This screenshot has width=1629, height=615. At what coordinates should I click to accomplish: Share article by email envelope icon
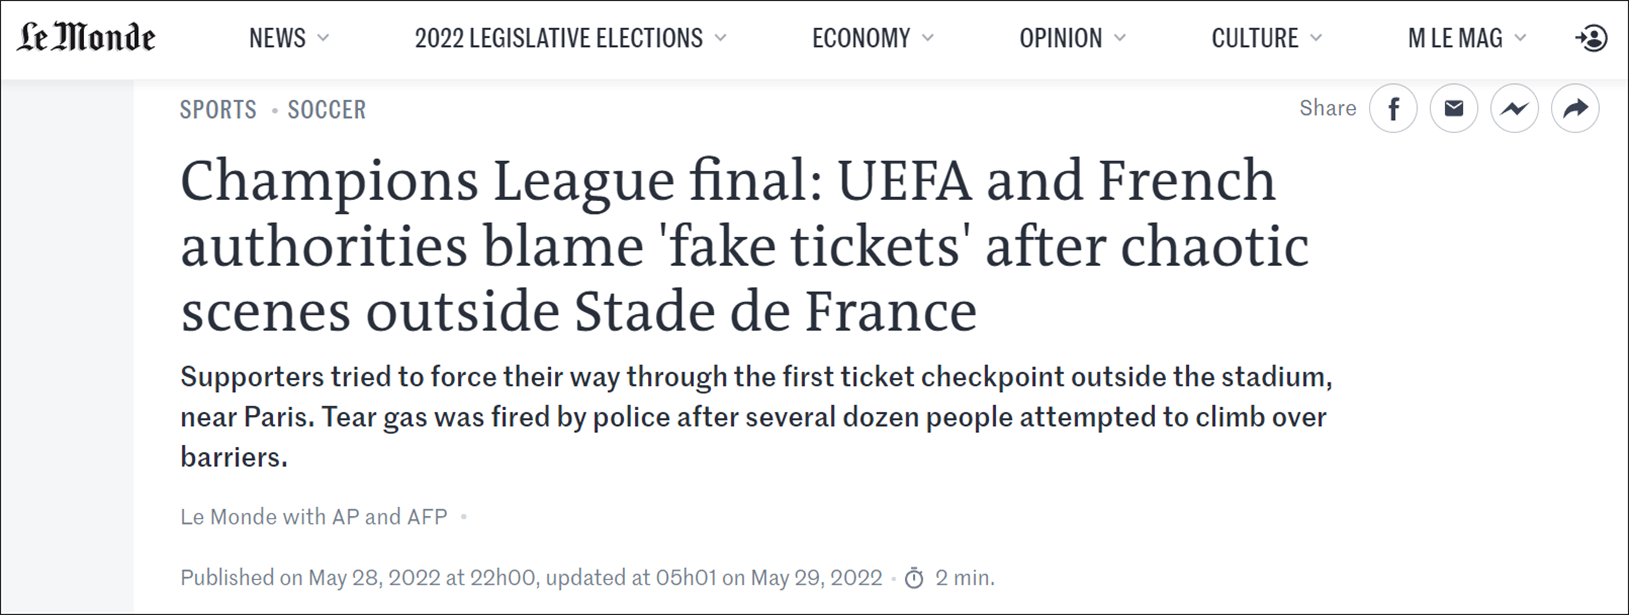(1454, 109)
